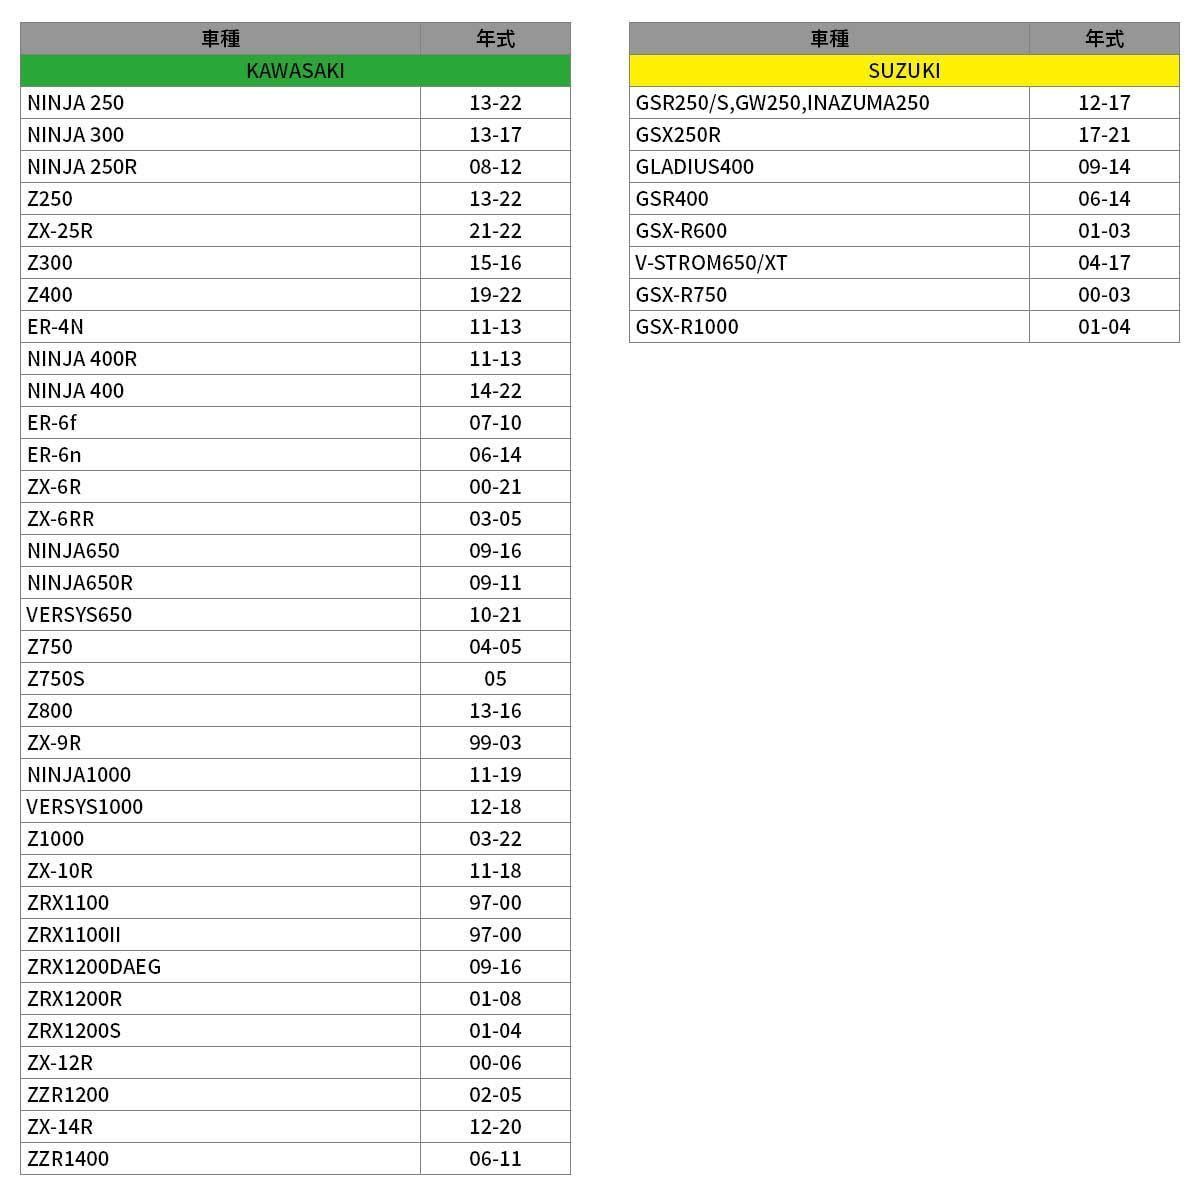
Task: Click the VERSYS650 model cell
Action: tap(220, 615)
